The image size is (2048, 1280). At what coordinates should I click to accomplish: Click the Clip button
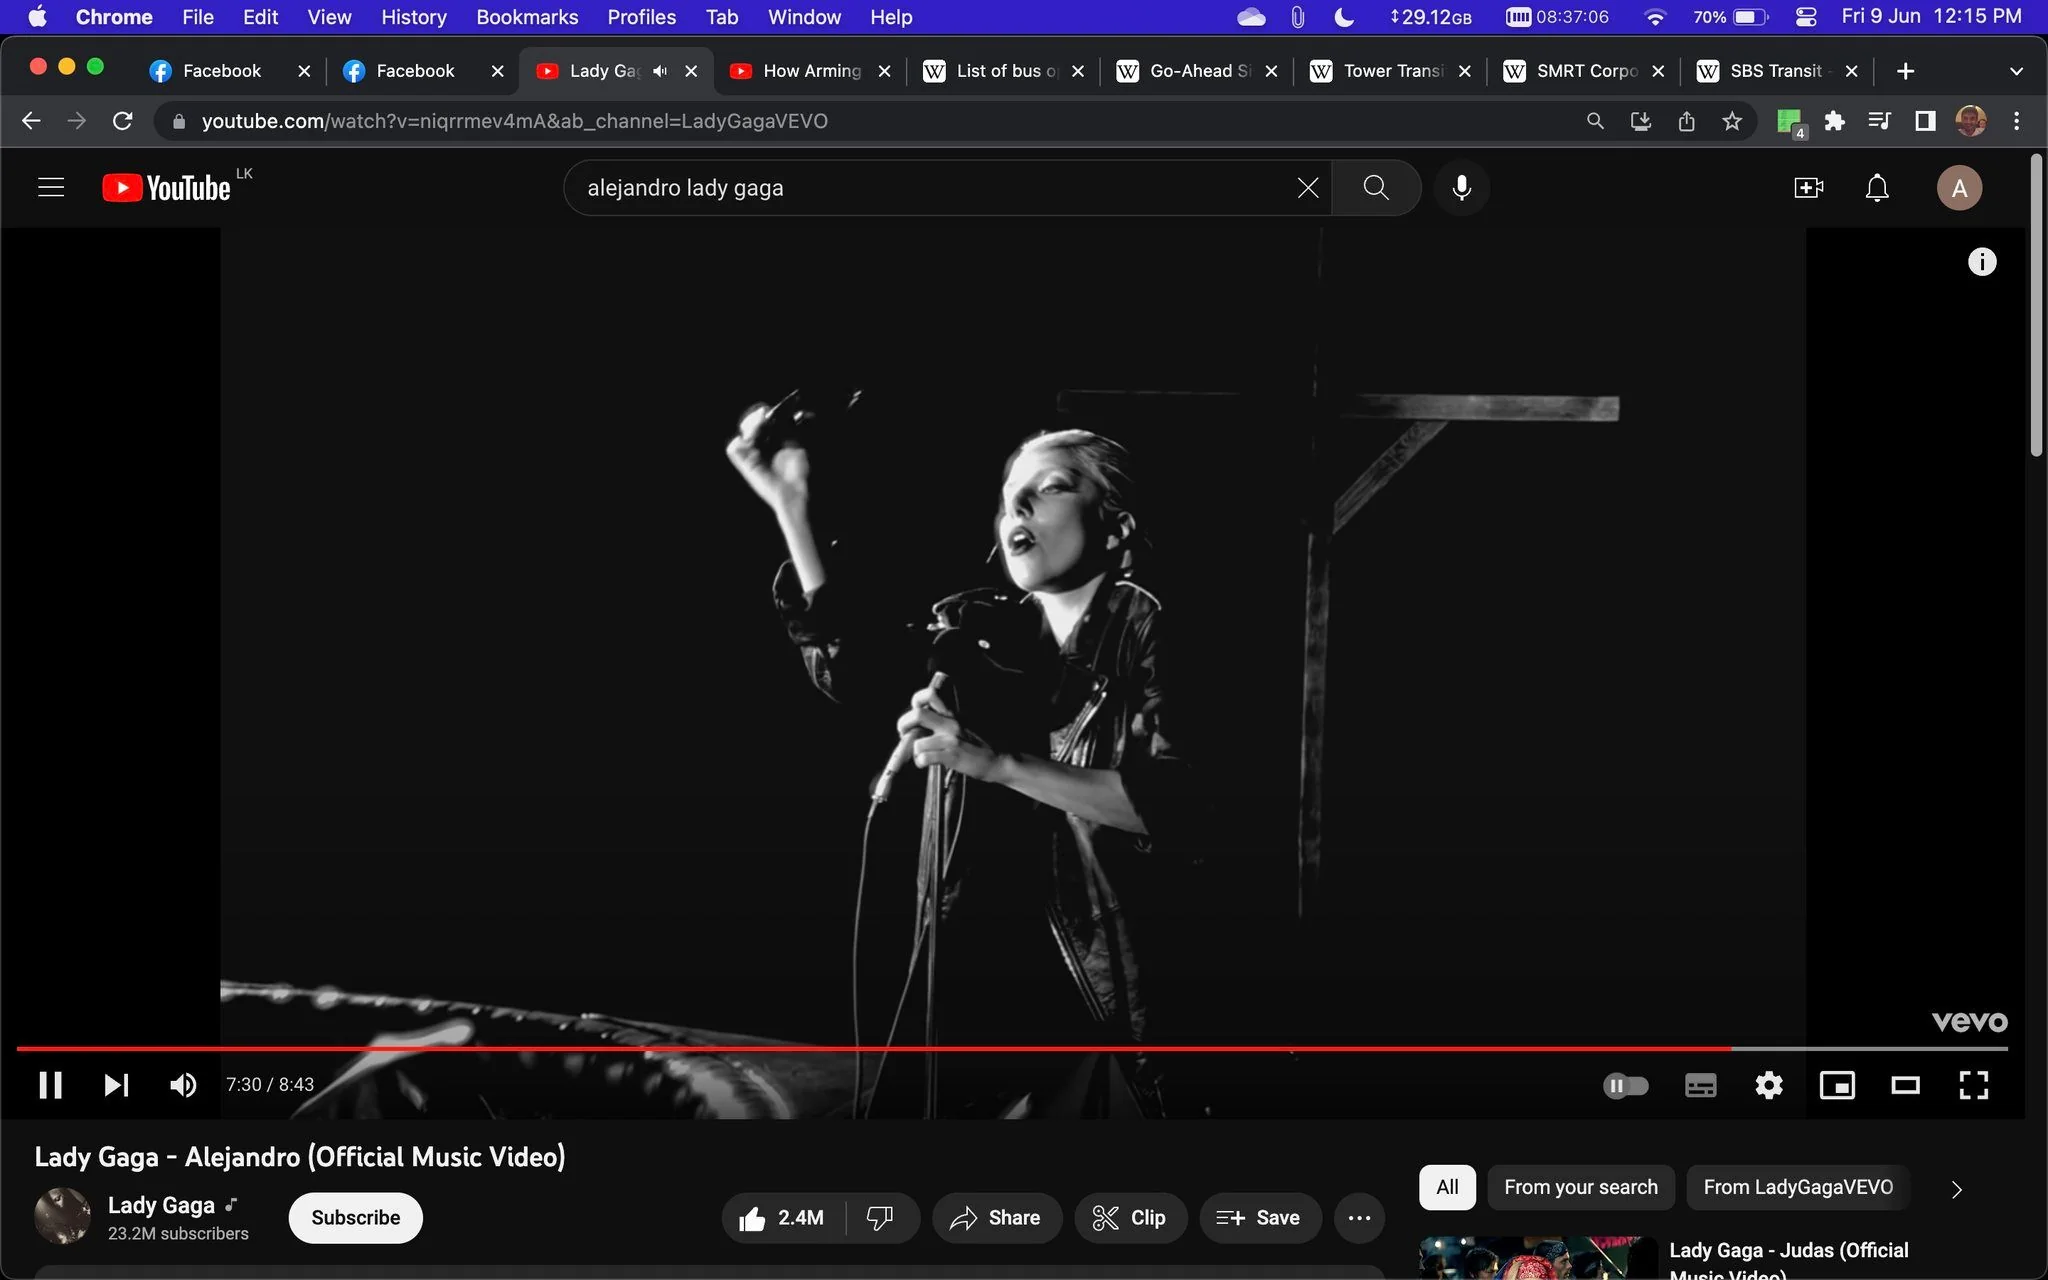pyautogui.click(x=1130, y=1217)
